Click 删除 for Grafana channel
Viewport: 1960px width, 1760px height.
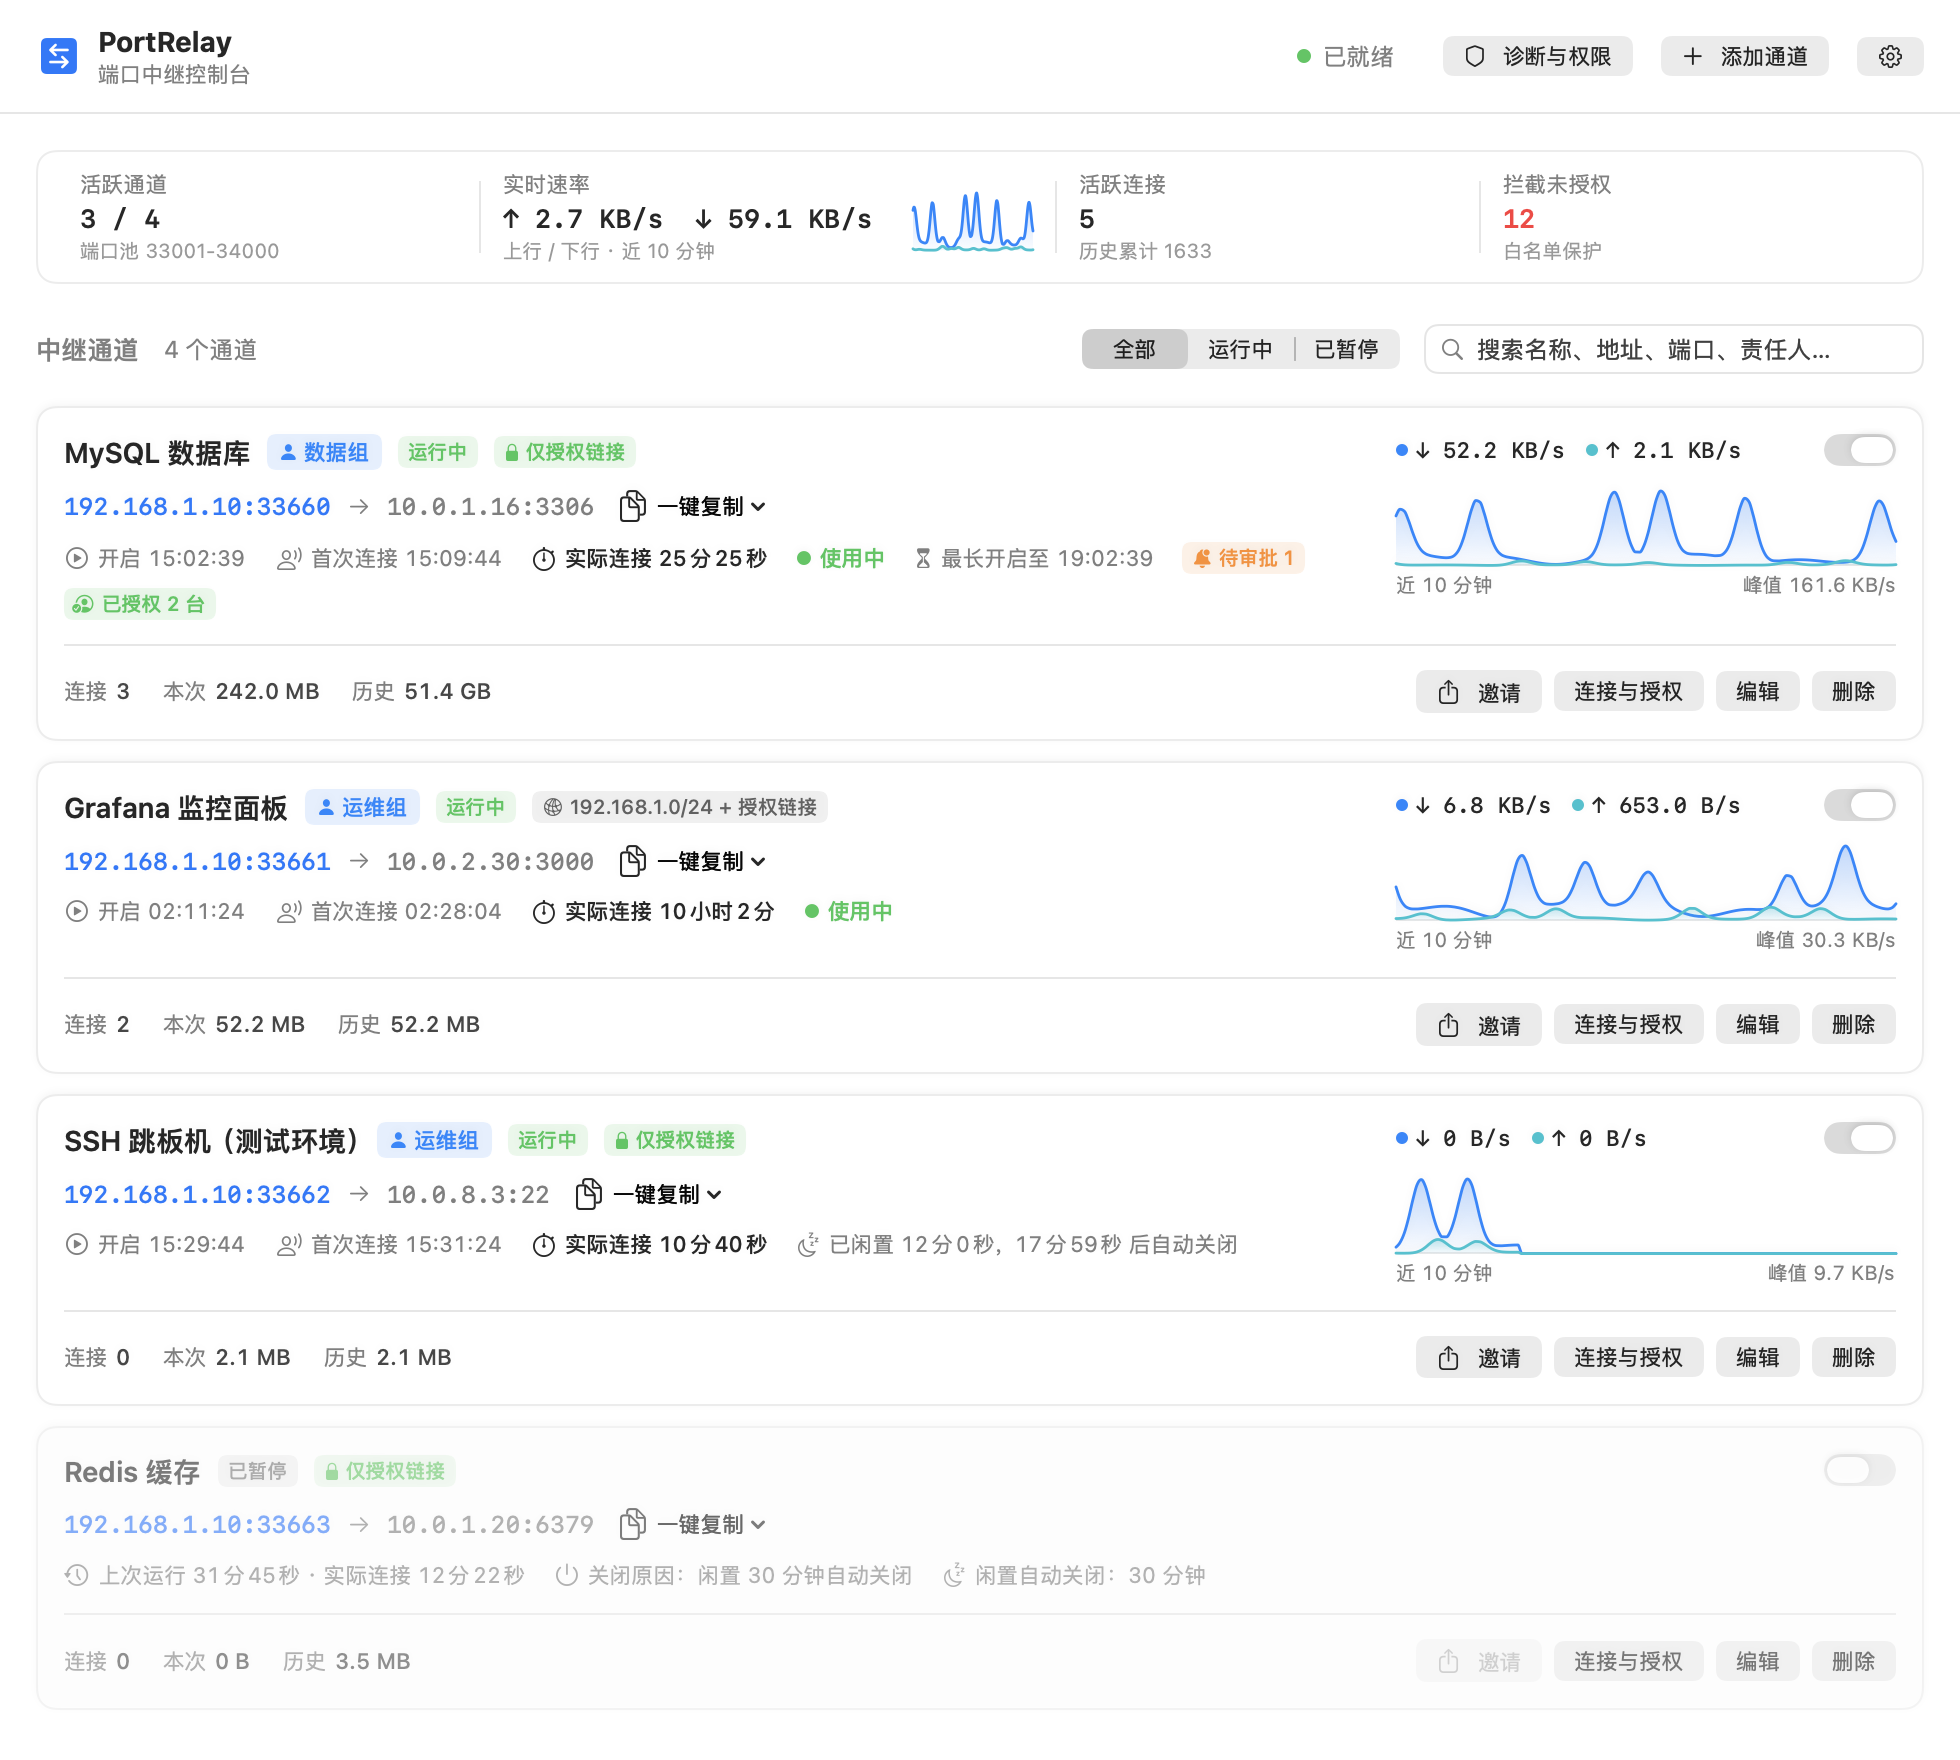click(1853, 1024)
